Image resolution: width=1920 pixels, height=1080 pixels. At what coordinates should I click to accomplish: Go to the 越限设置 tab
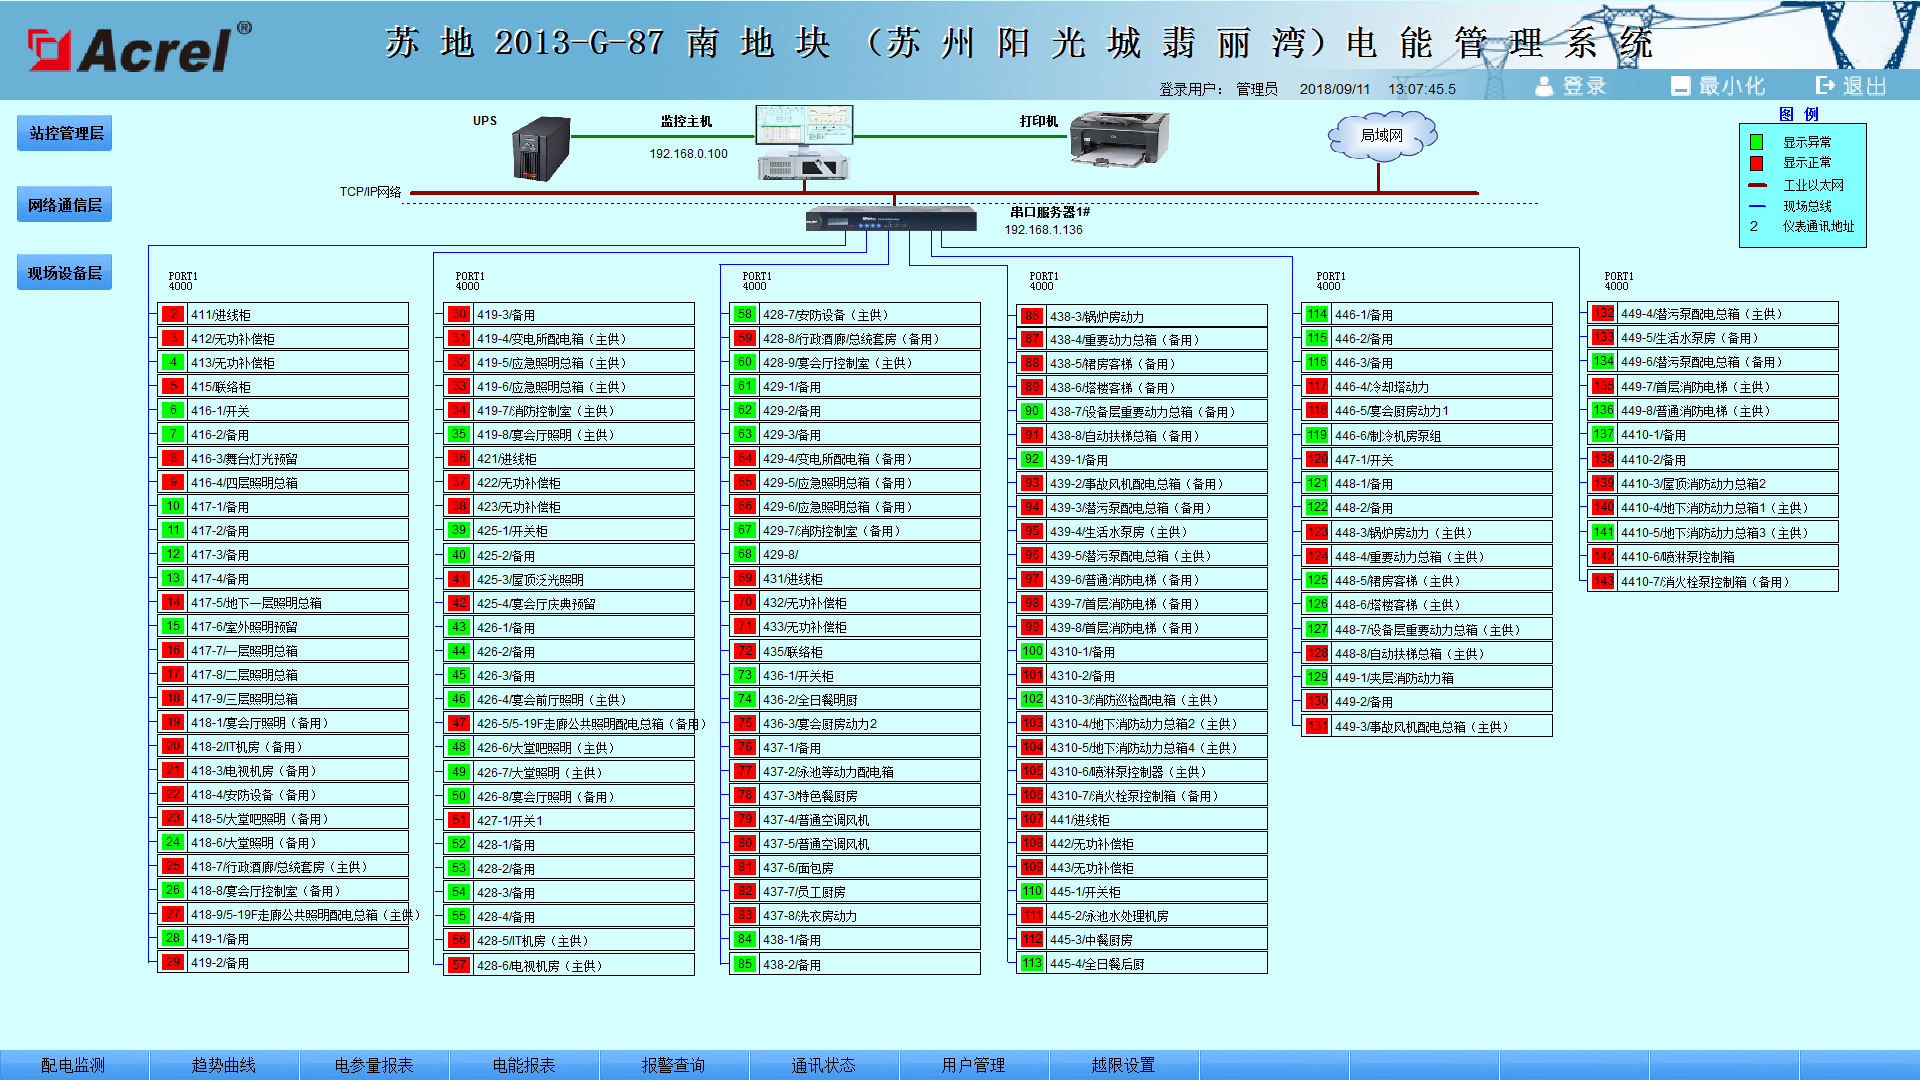1124,1065
